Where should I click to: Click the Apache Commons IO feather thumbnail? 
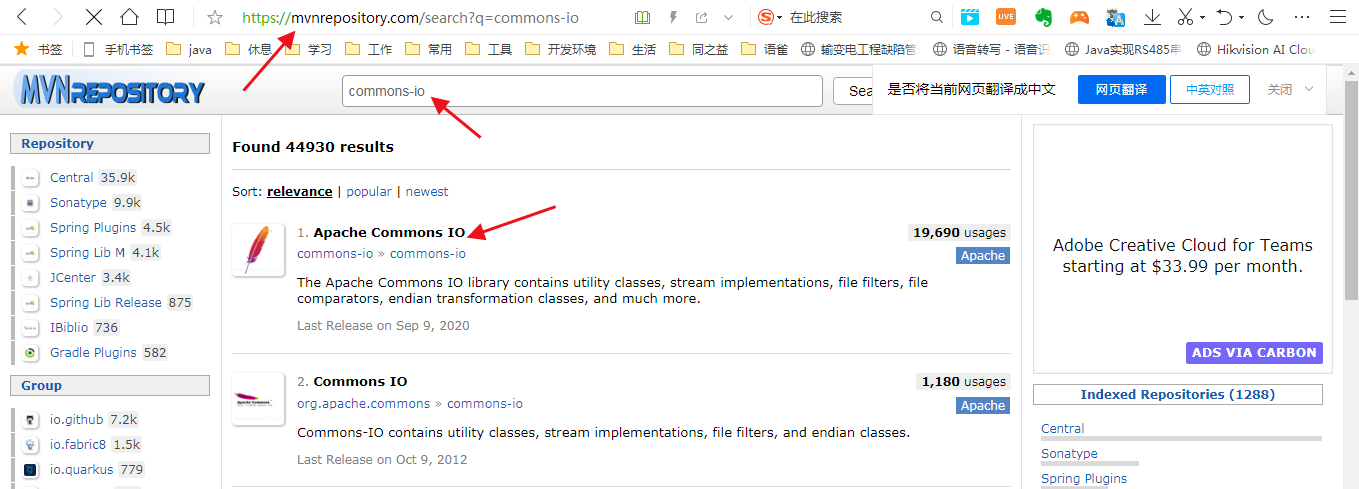click(x=258, y=250)
